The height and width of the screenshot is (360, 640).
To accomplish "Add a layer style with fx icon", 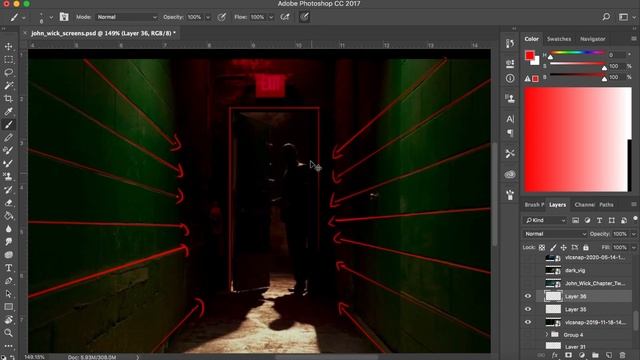I will (x=555, y=356).
